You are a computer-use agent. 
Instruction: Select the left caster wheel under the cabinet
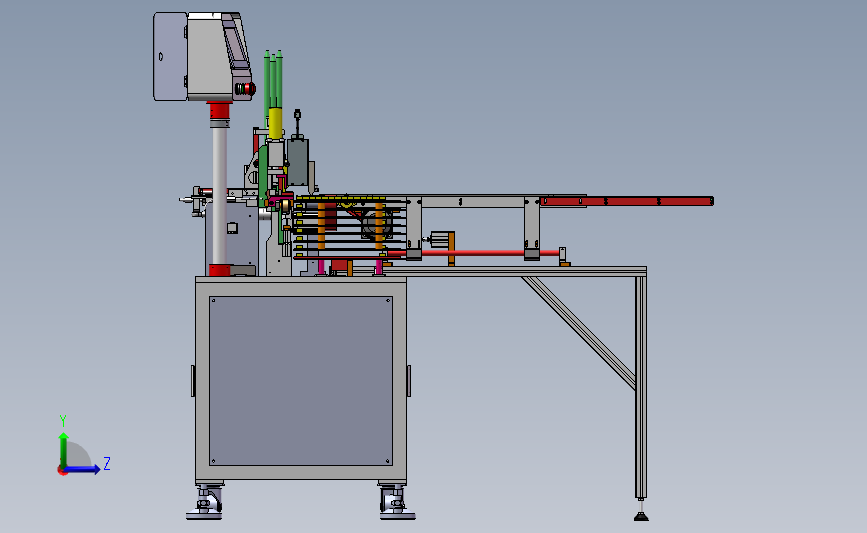click(205, 501)
